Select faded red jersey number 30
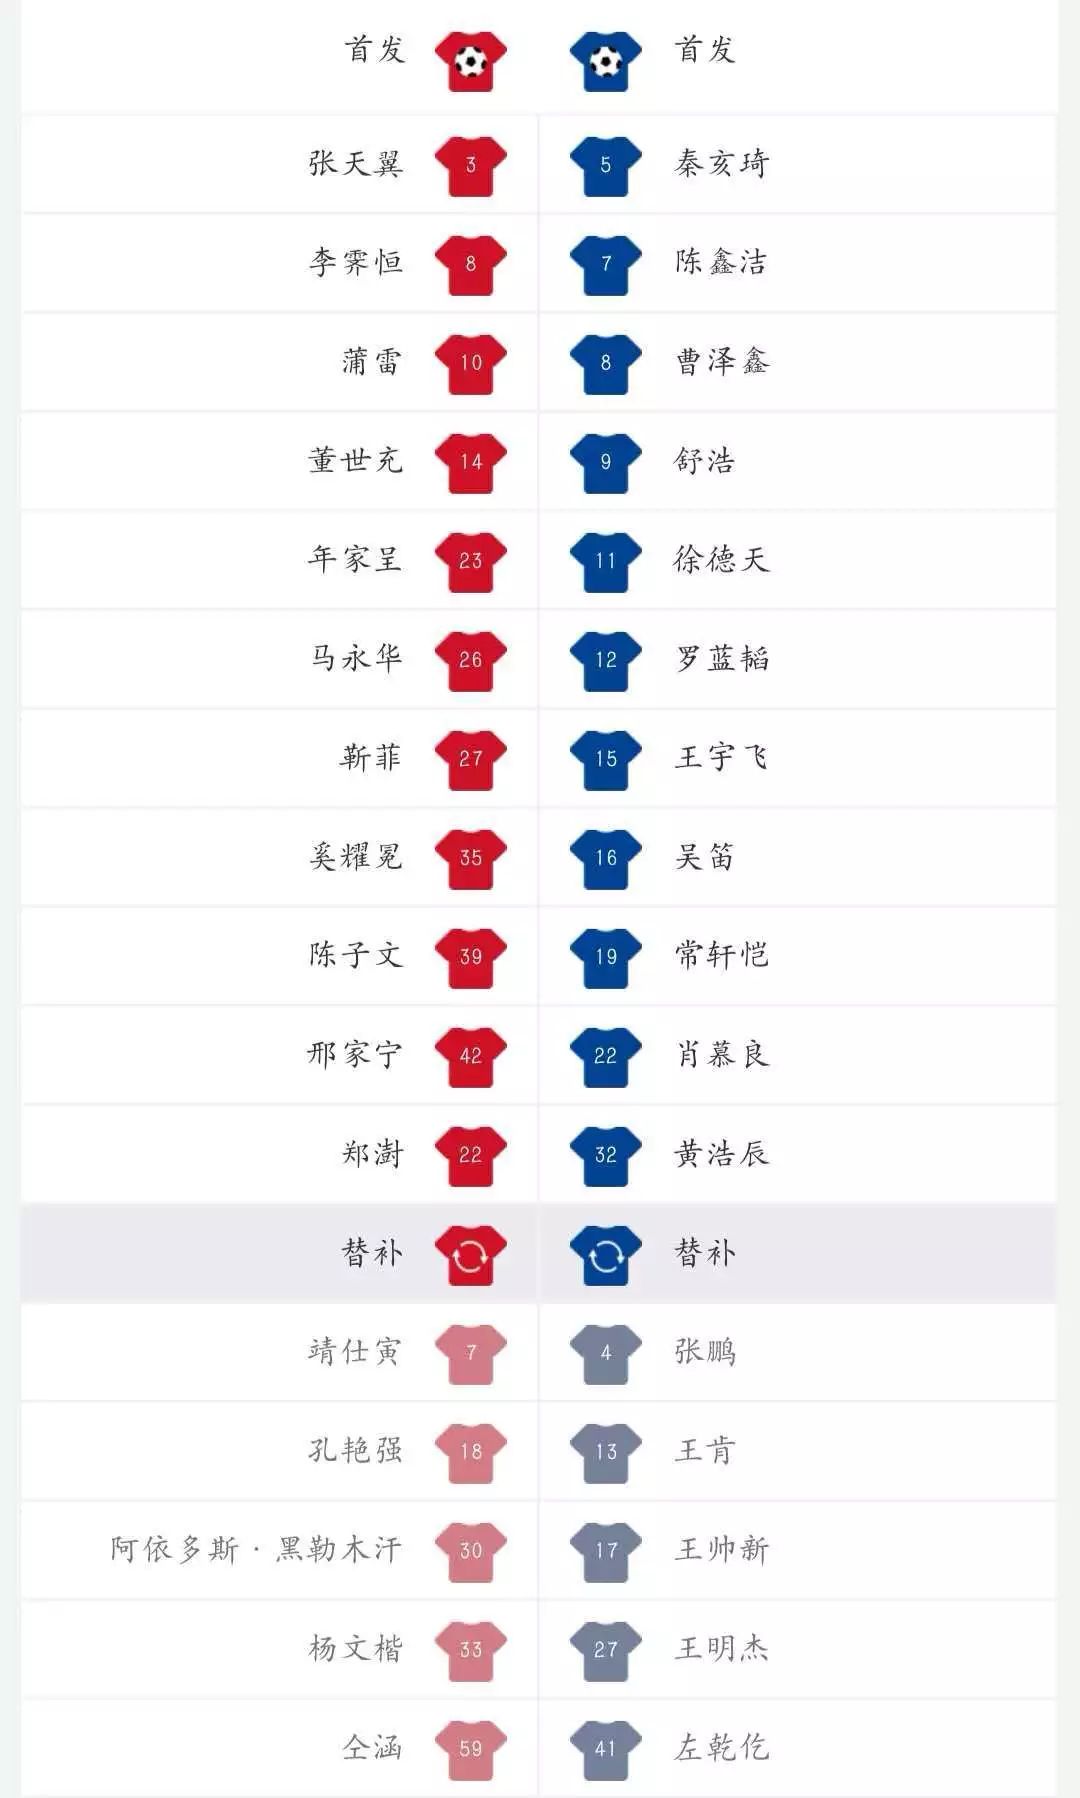The width and height of the screenshot is (1080, 1798). (x=470, y=1552)
